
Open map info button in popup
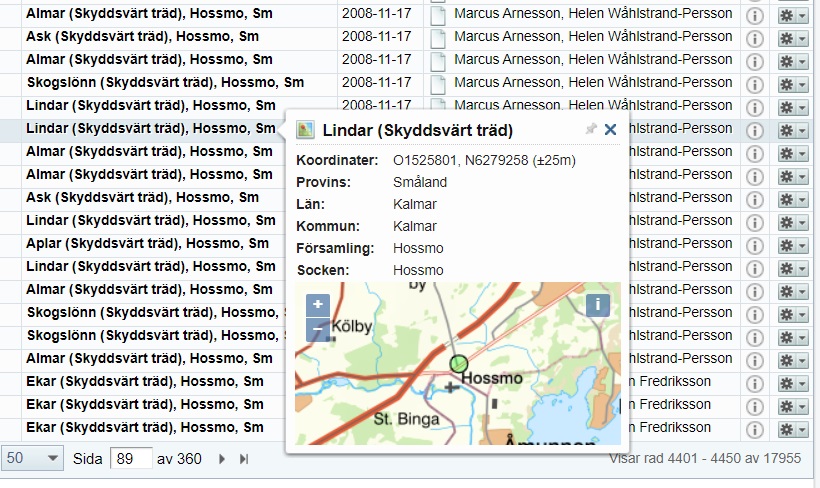[x=597, y=305]
